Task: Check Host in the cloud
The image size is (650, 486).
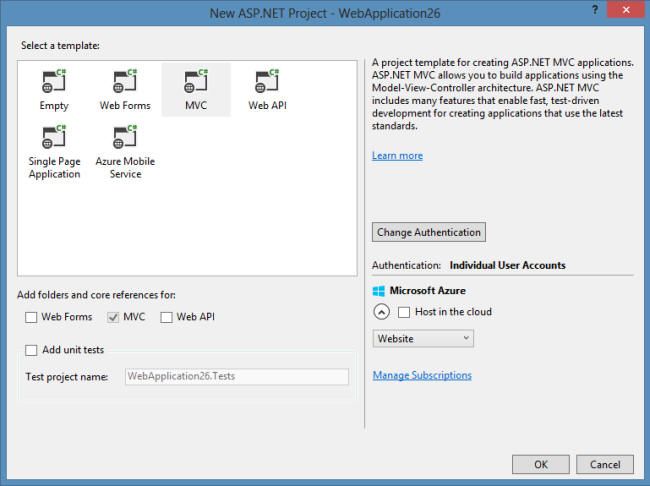Action: point(405,312)
